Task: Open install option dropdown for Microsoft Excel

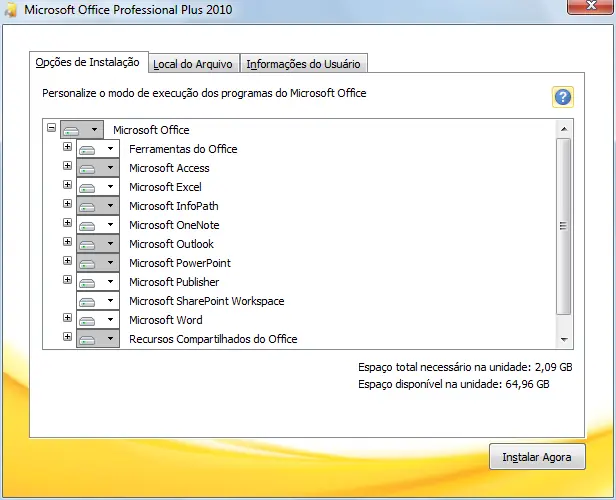Action: pyautogui.click(x=98, y=187)
